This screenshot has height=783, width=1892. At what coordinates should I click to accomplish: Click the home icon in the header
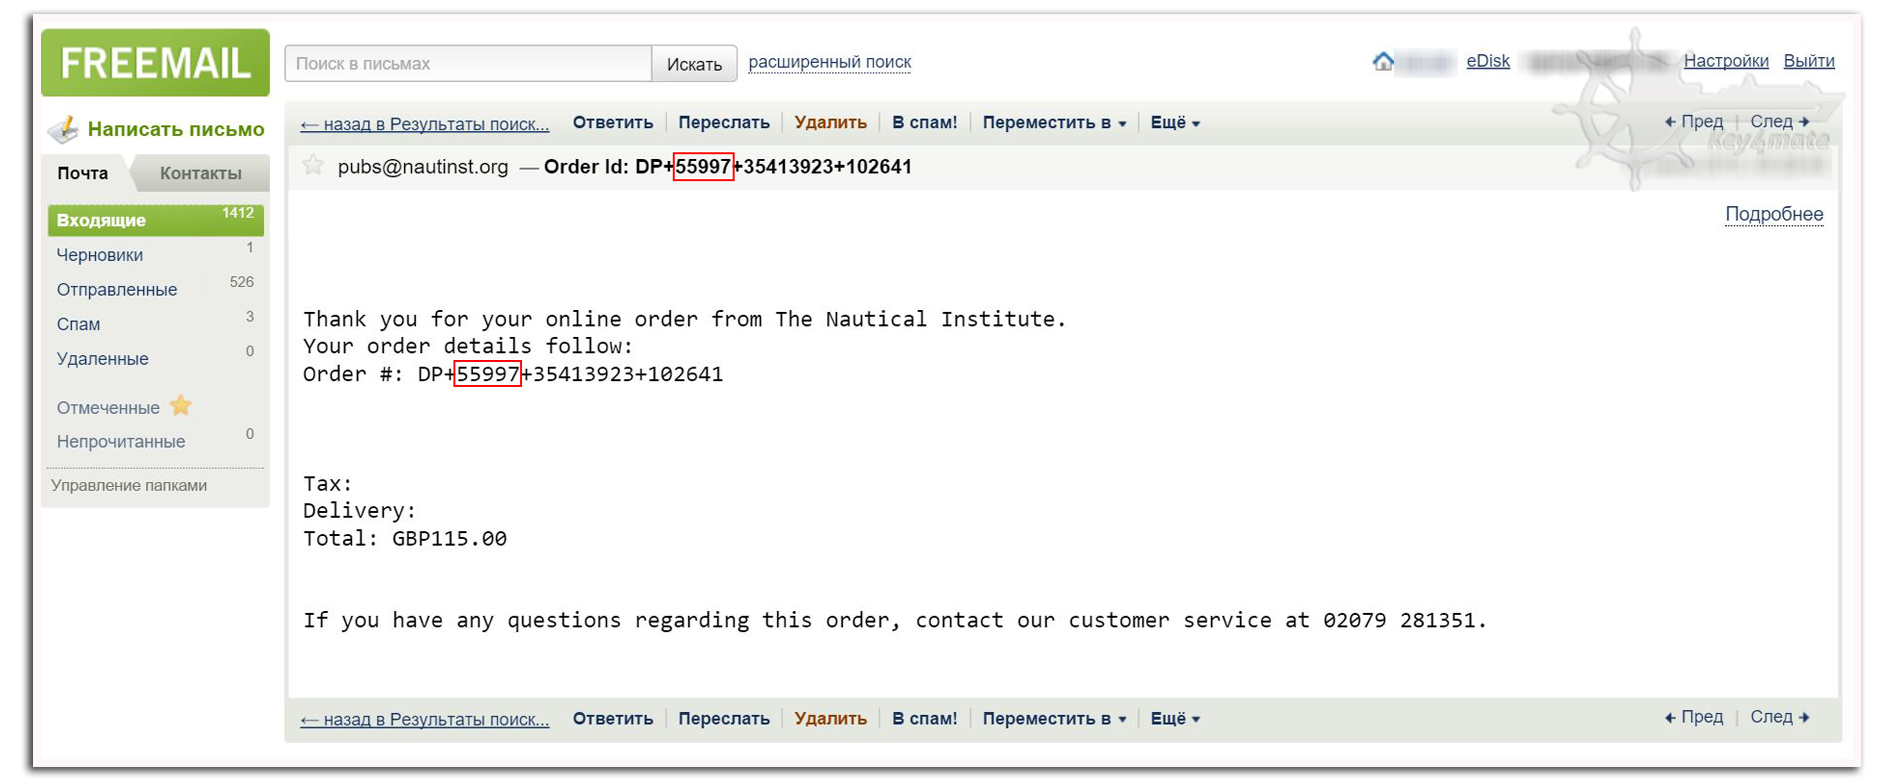(1383, 62)
